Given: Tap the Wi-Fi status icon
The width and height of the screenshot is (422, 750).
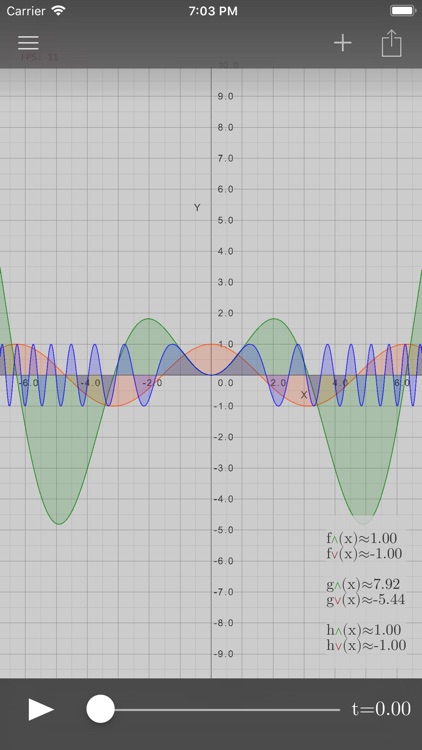Looking at the screenshot, I should point(58,11).
